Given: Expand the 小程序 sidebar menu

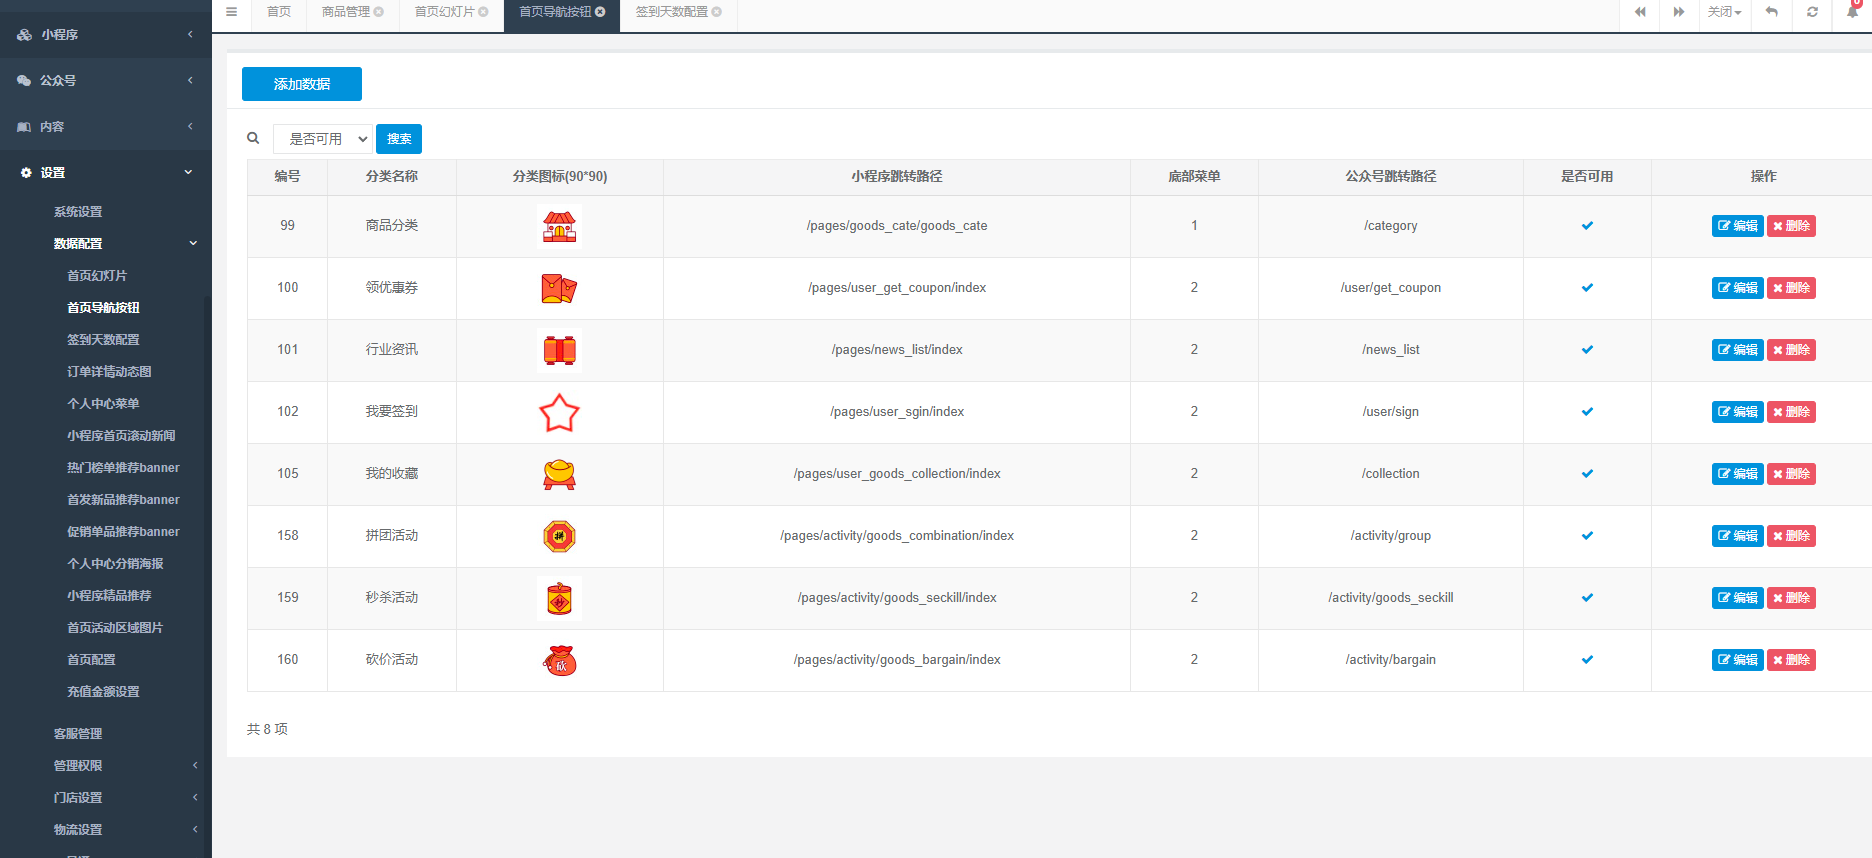Looking at the screenshot, I should (x=105, y=34).
